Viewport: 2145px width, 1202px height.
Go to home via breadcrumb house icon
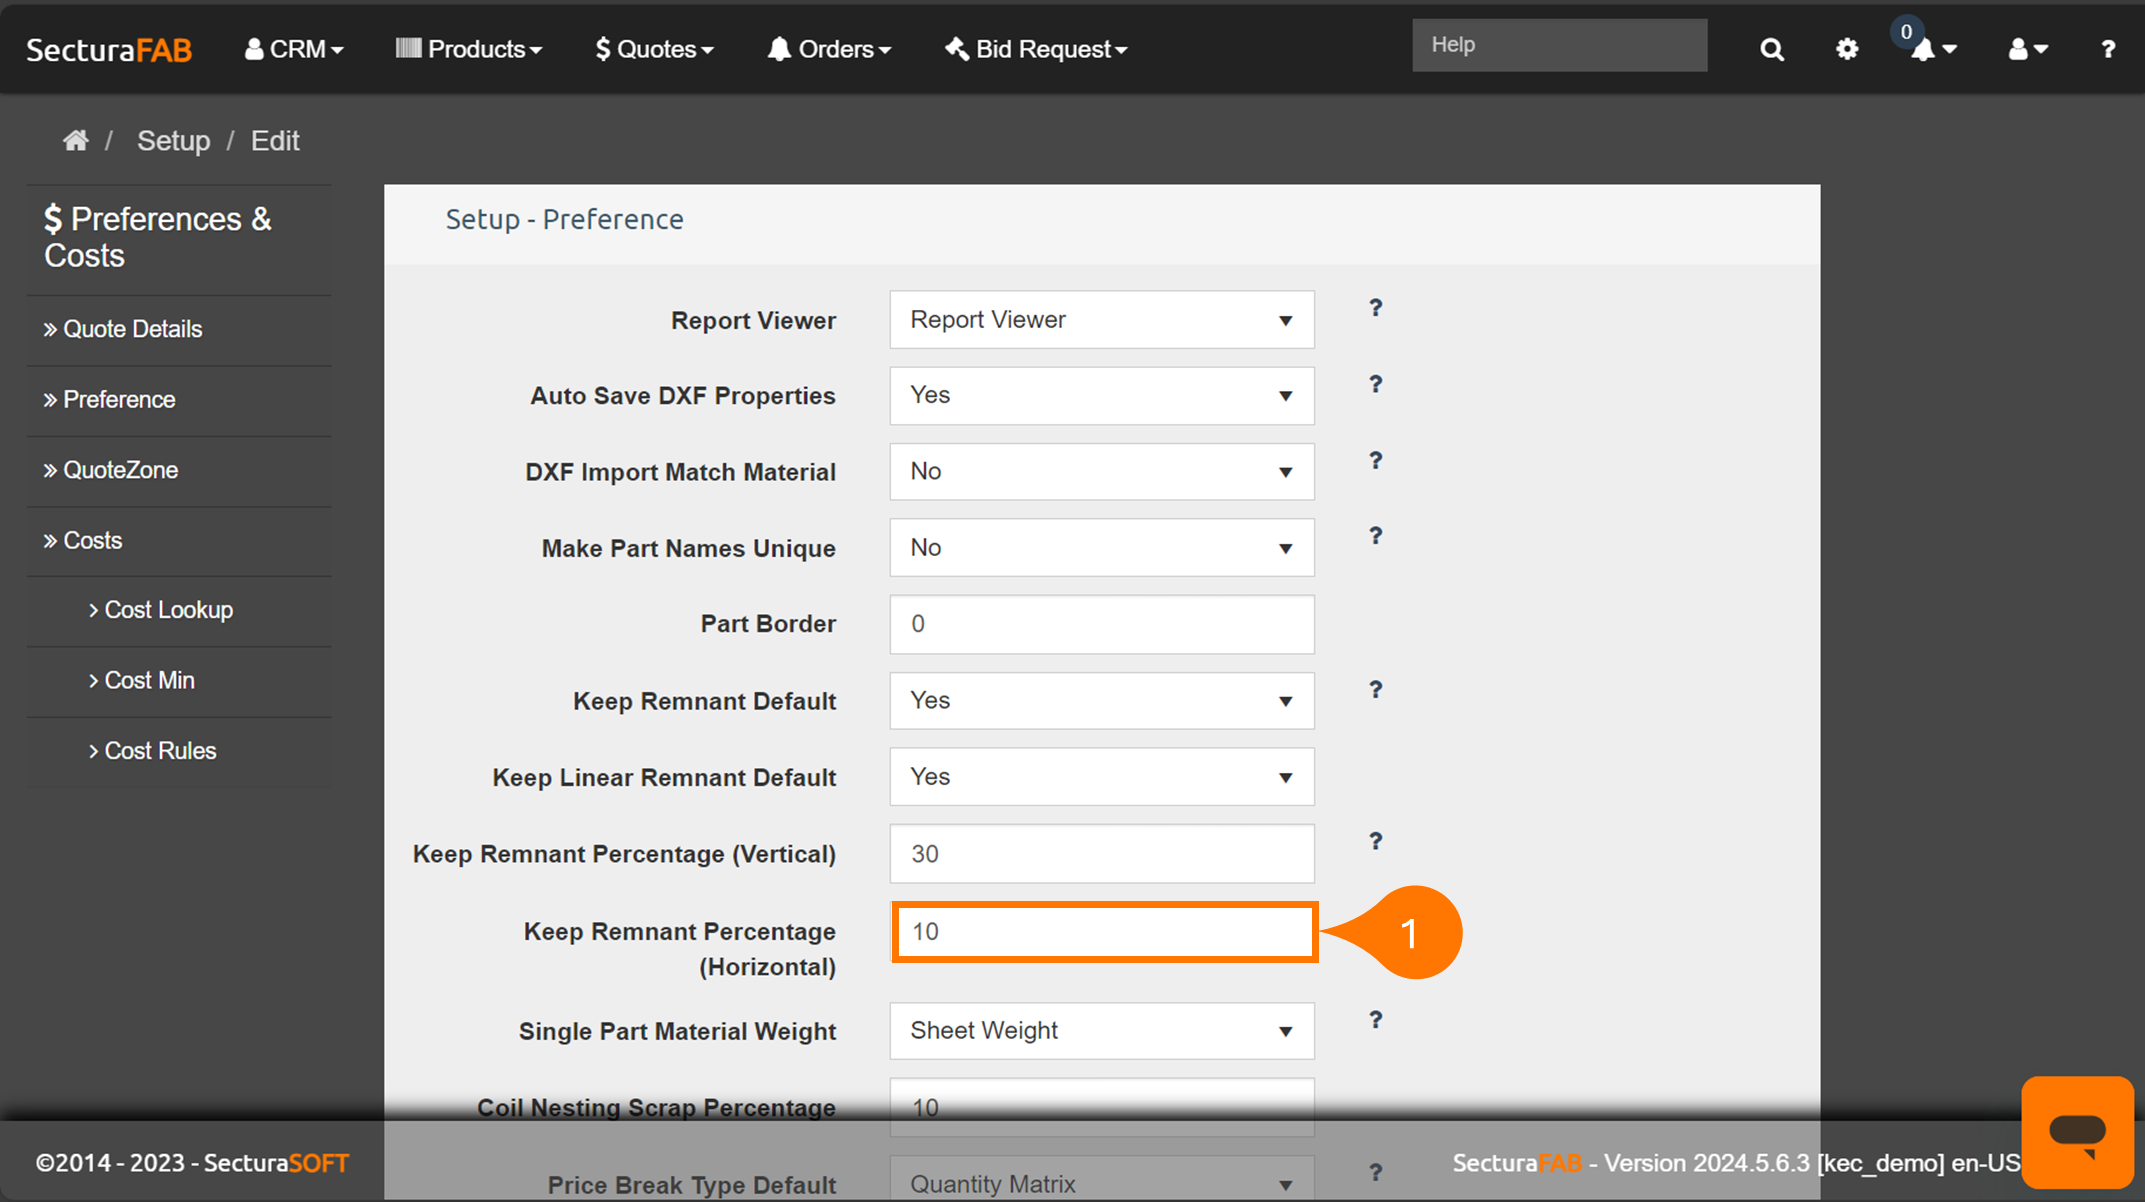point(75,141)
